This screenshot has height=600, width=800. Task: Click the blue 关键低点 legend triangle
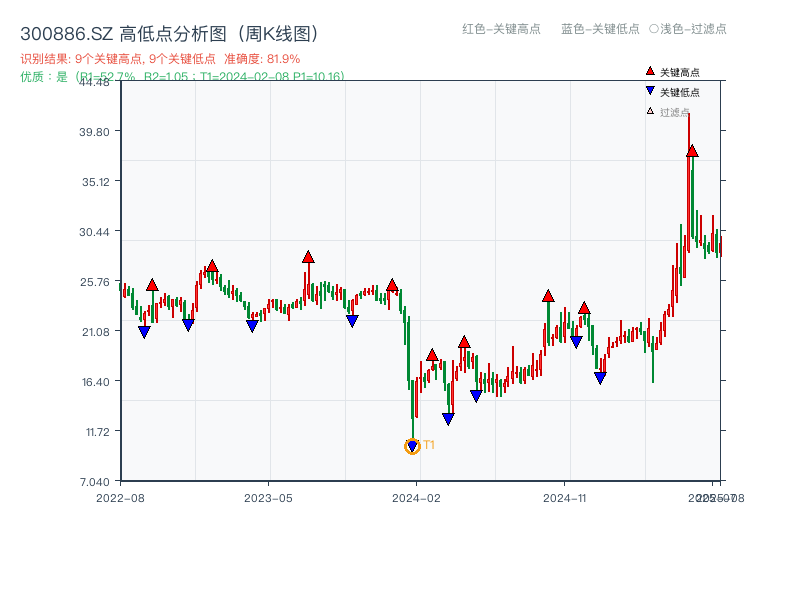[x=650, y=92]
